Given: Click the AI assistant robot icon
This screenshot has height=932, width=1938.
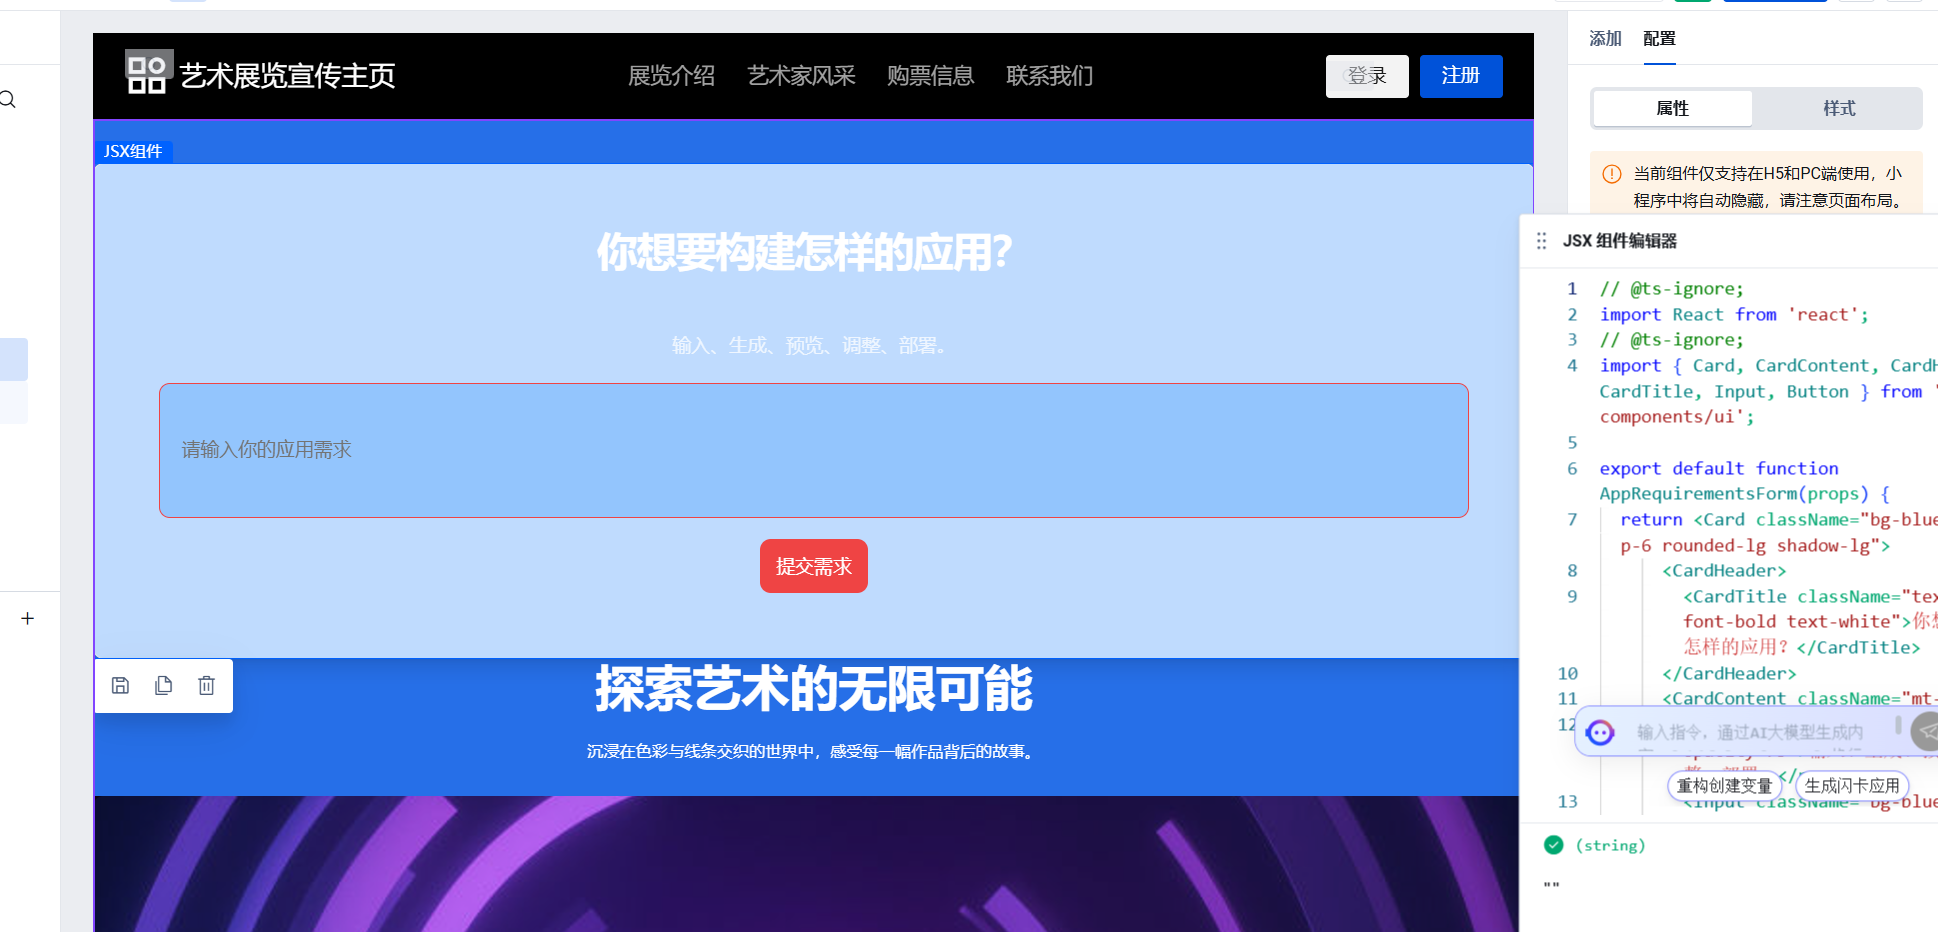Looking at the screenshot, I should (x=1600, y=732).
